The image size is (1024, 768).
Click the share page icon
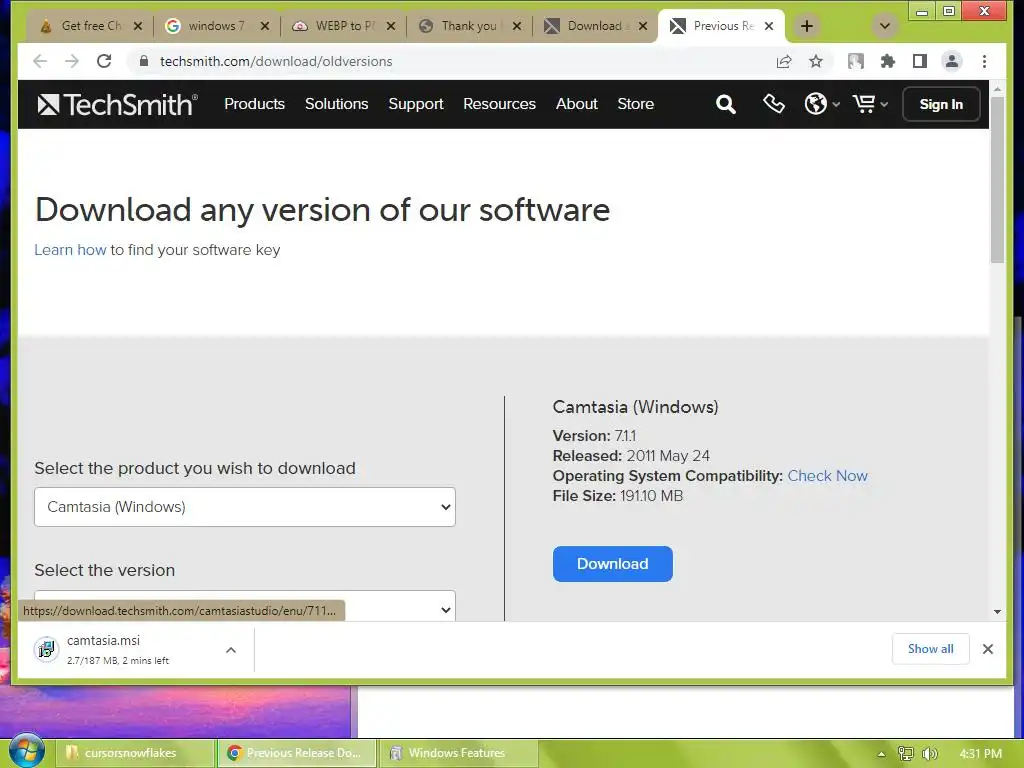click(x=784, y=61)
